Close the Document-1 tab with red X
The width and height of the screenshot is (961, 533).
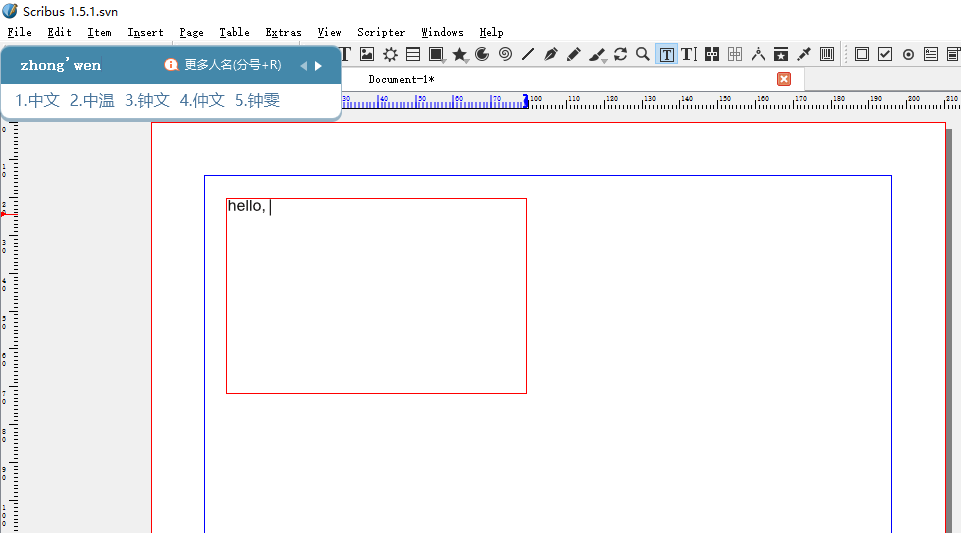coord(784,79)
